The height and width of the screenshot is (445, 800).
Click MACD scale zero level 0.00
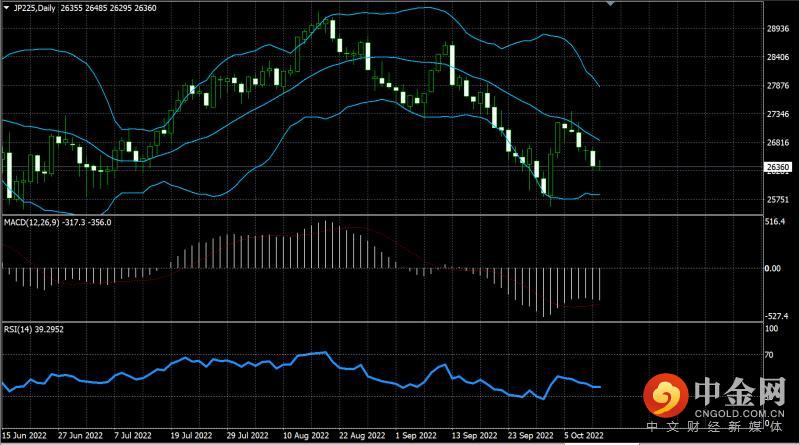point(772,268)
